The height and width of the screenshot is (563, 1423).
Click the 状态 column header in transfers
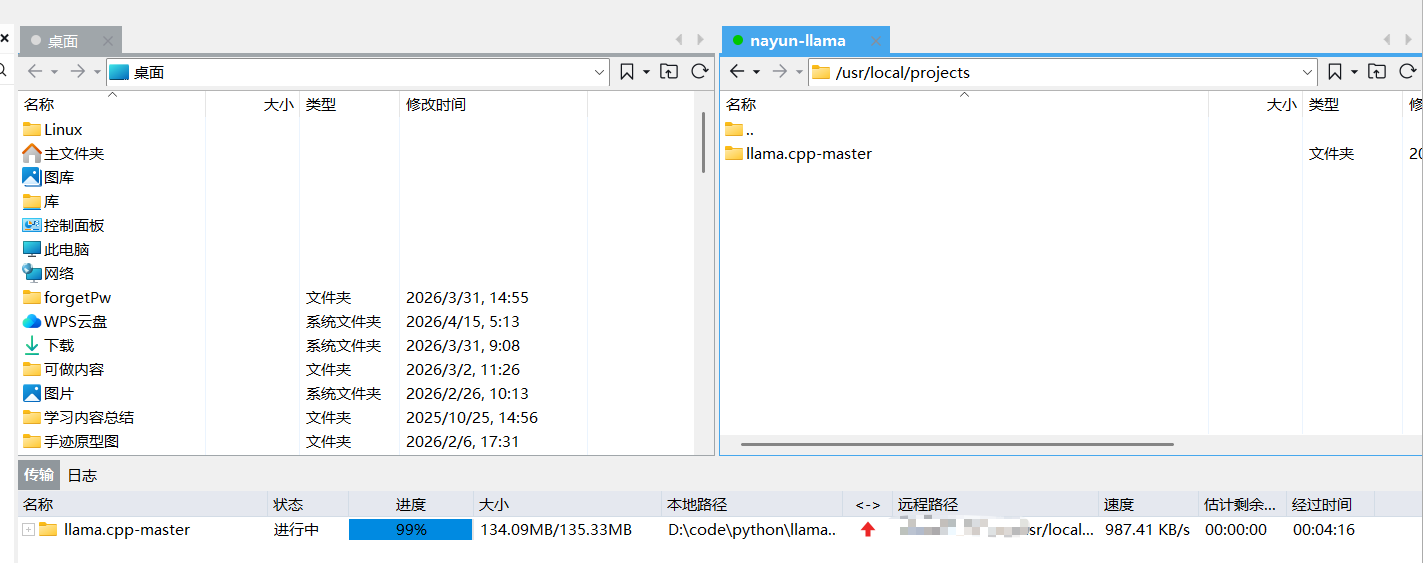[308, 504]
